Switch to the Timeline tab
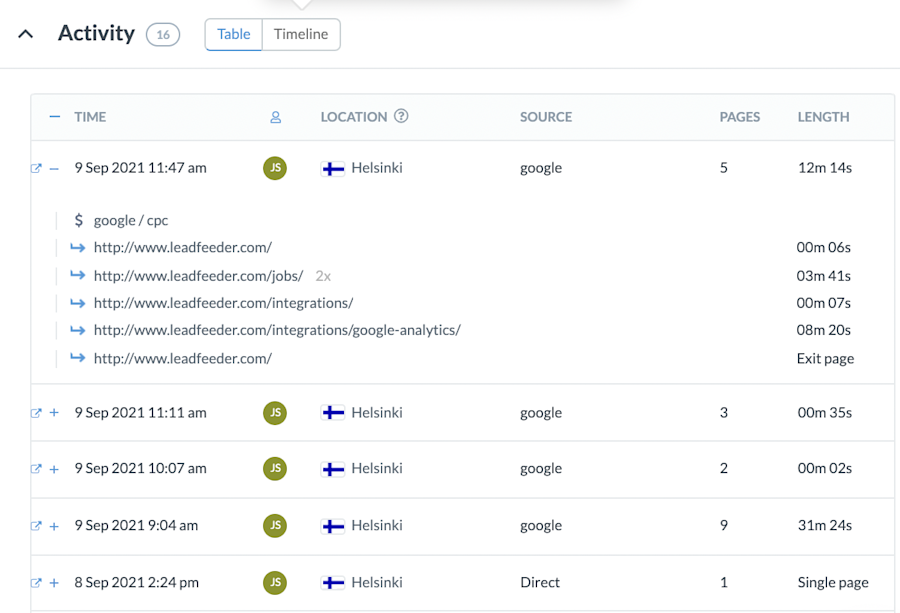This screenshot has width=900, height=613. tap(301, 34)
